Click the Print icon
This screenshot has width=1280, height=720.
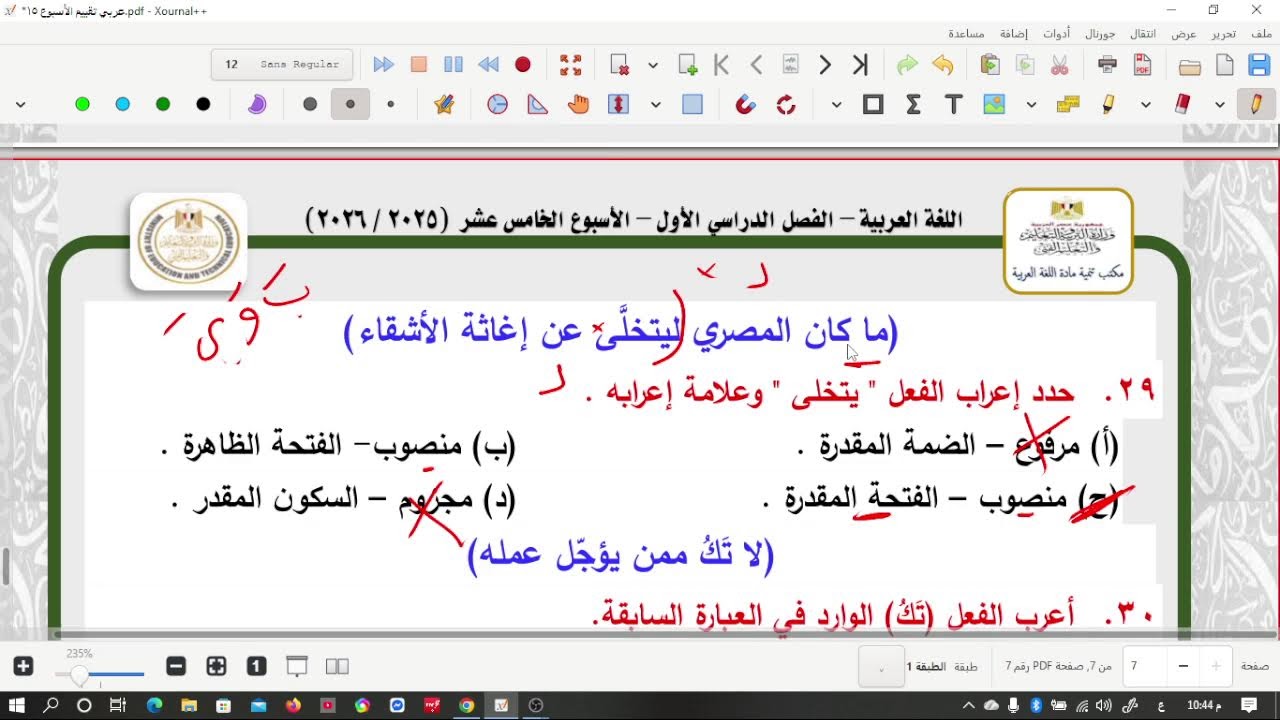(1107, 65)
